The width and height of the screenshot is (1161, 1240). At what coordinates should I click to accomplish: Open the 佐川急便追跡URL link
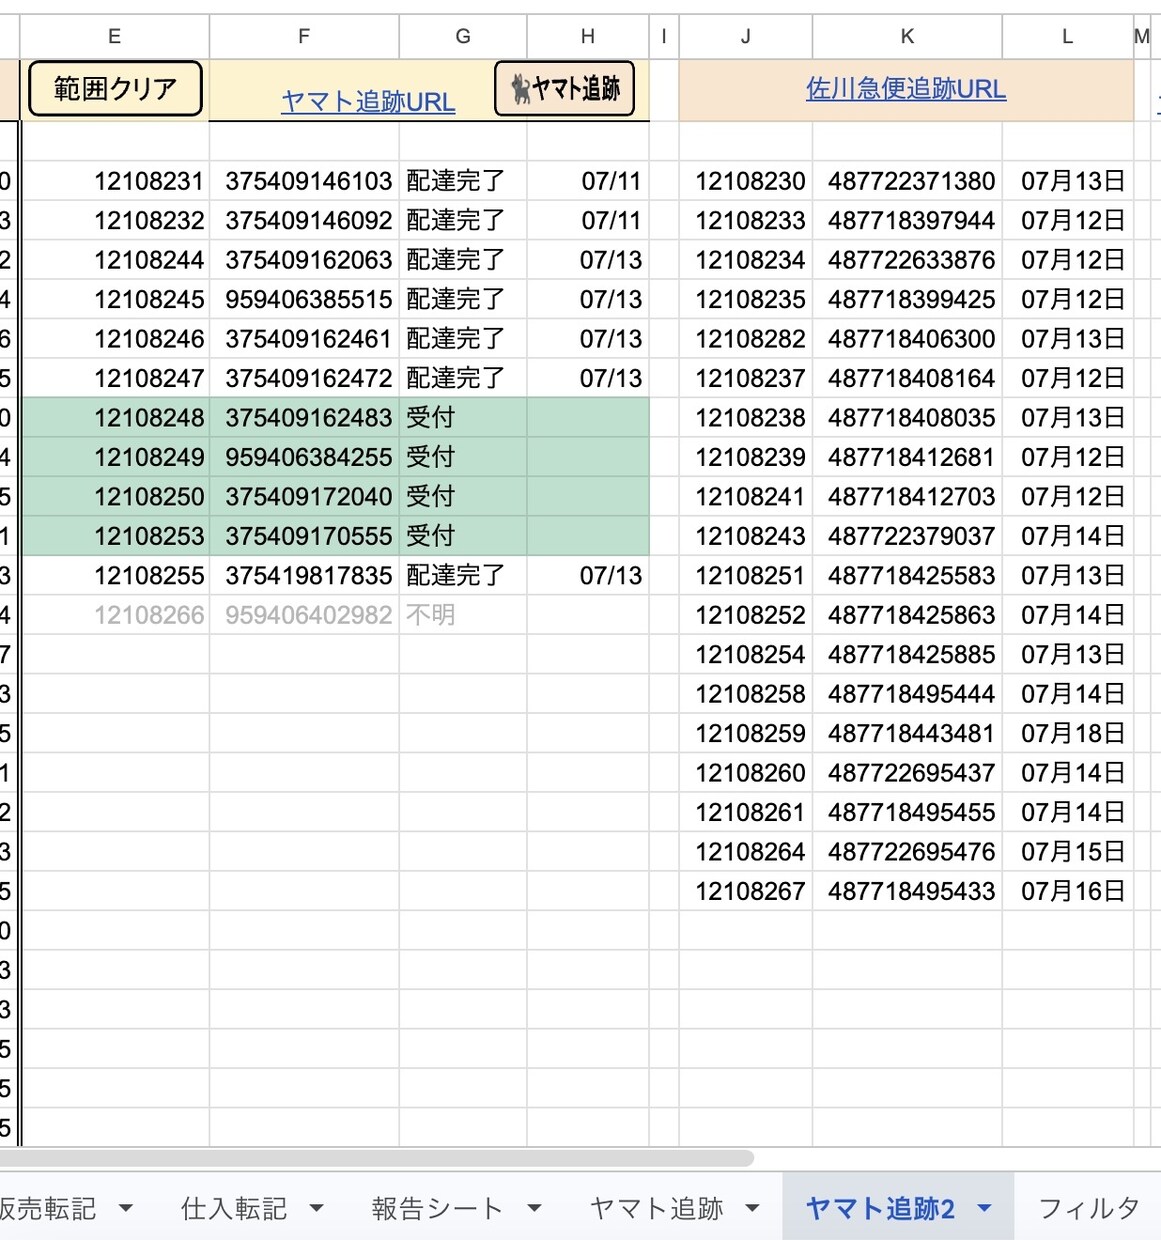click(x=906, y=89)
